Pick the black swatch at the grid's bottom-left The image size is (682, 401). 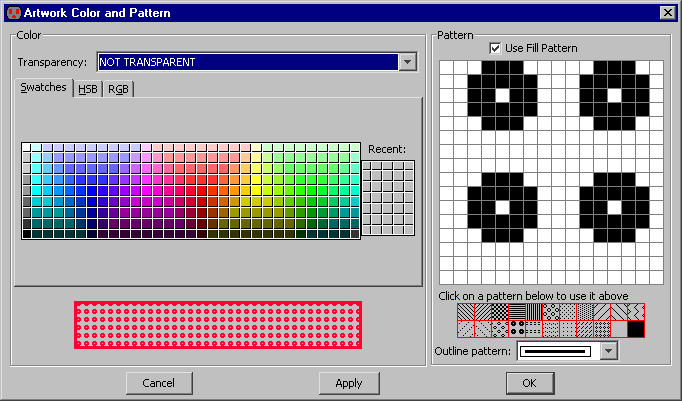tap(27, 233)
